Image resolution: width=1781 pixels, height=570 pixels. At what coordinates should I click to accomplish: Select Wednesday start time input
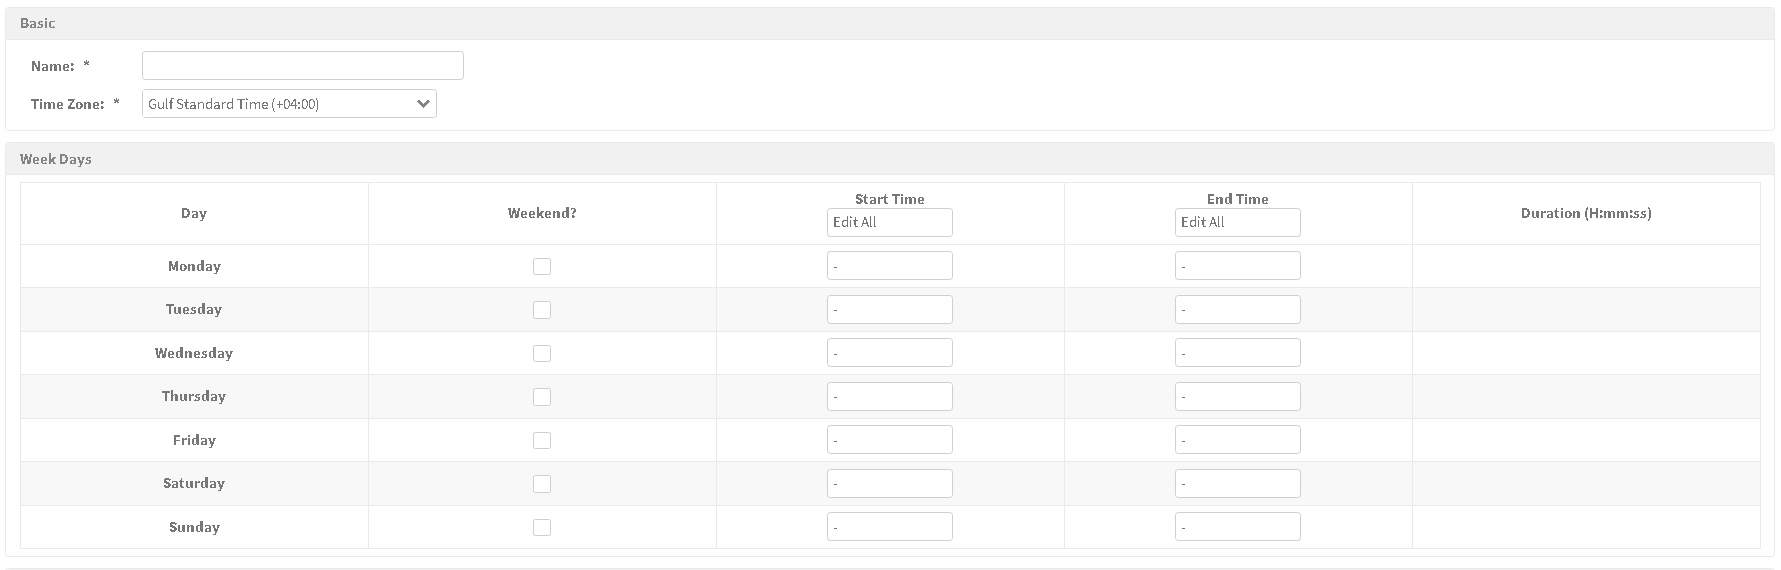click(890, 353)
